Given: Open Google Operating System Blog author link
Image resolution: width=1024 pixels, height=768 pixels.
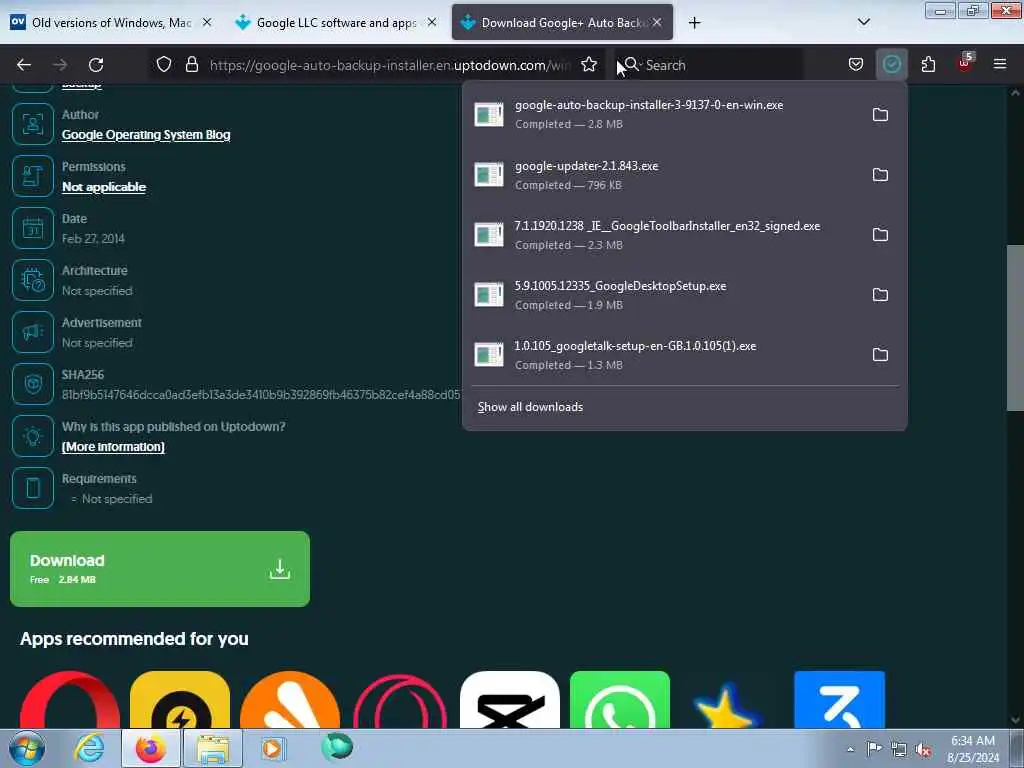Looking at the screenshot, I should coord(146,135).
